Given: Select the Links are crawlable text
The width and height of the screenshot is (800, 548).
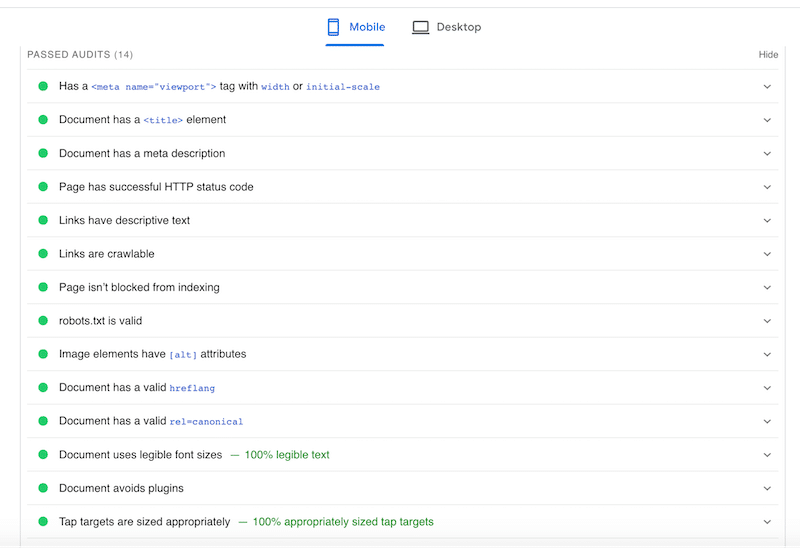Looking at the screenshot, I should [x=107, y=254].
